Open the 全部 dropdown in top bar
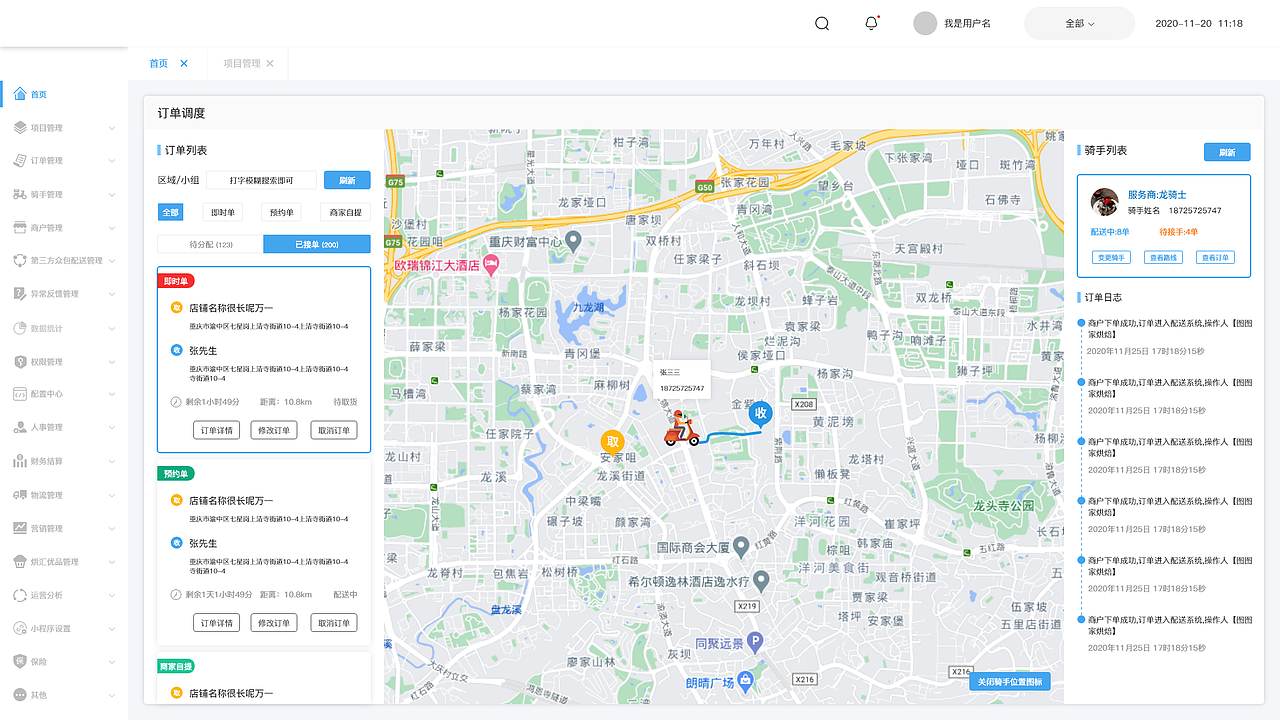Viewport: 1280px width, 720px height. point(1080,23)
